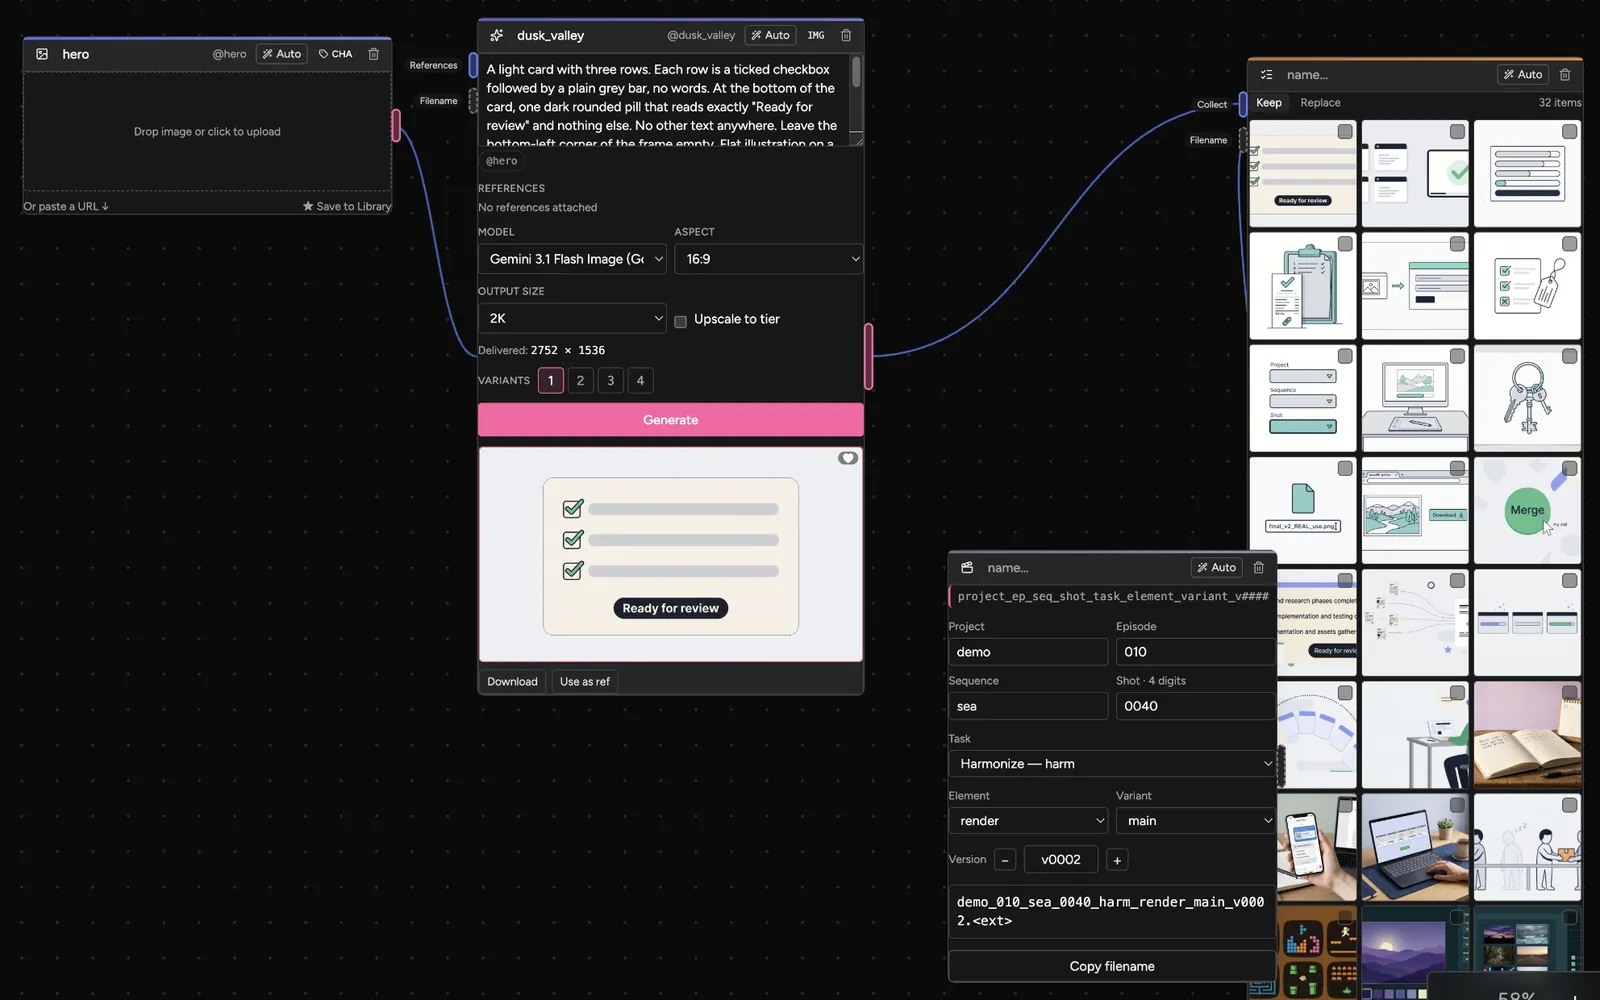
Task: Switch to the Replace tab
Action: pyautogui.click(x=1320, y=103)
